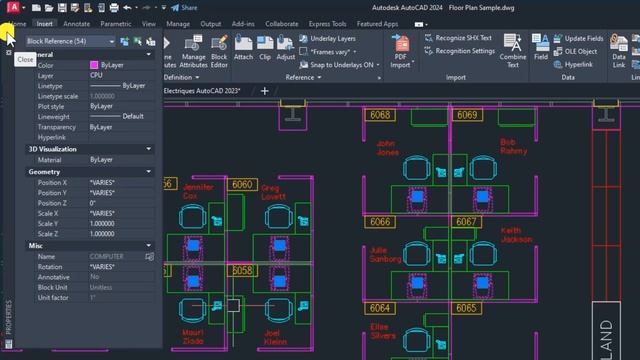Click the Undo arrow icon
Screen dimensions: 640x360
(x=127, y=7)
